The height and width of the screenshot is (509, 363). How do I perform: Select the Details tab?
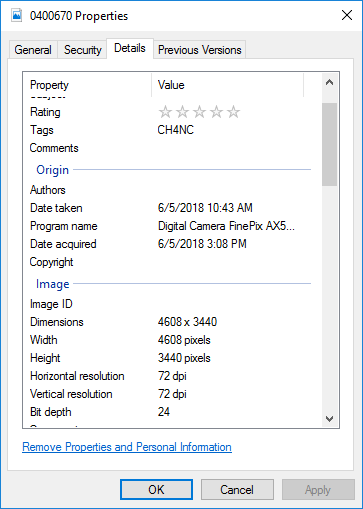tap(130, 48)
